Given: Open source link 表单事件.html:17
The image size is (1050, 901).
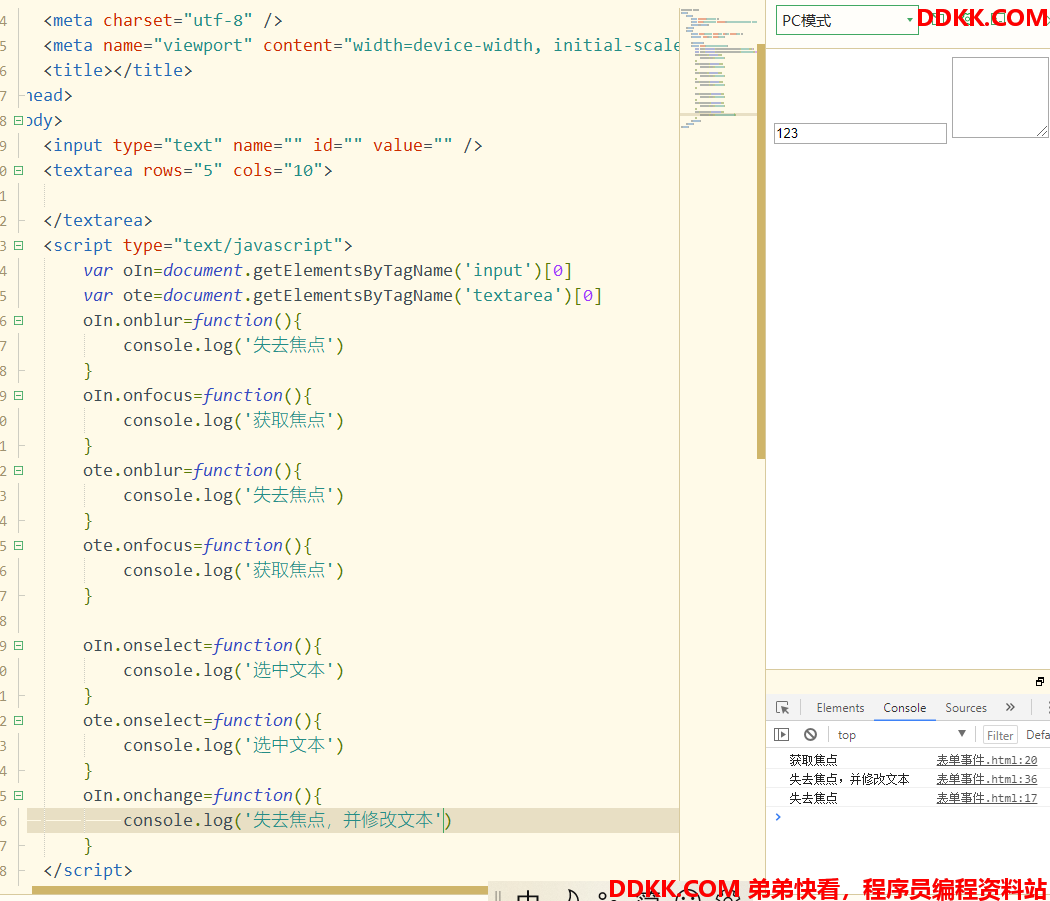Looking at the screenshot, I should click(986, 798).
